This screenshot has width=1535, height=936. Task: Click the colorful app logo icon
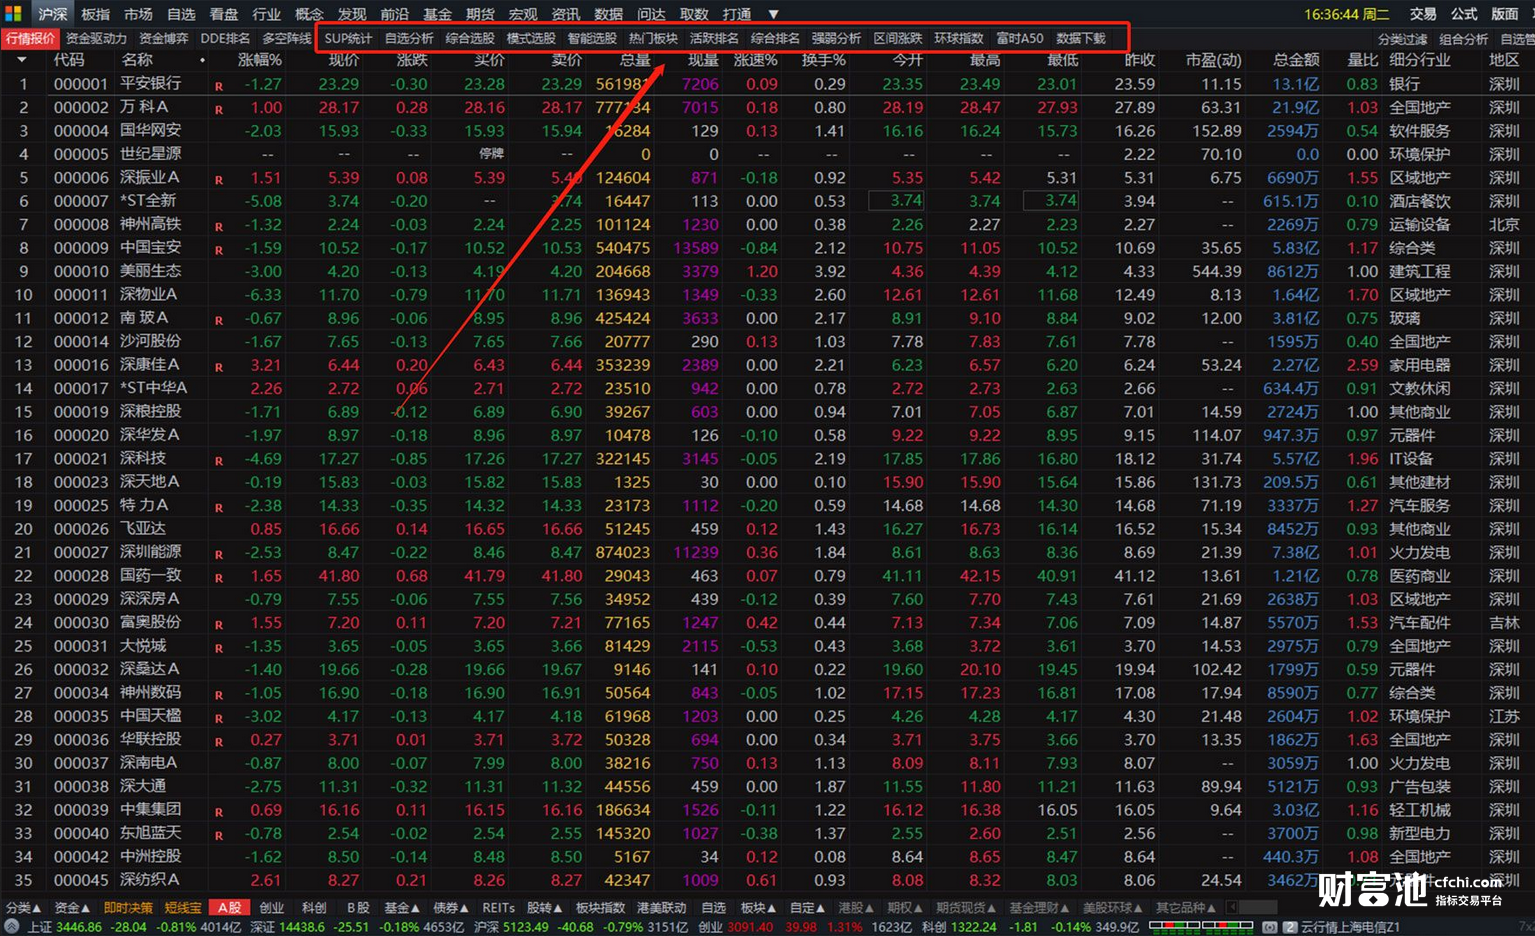pyautogui.click(x=13, y=14)
